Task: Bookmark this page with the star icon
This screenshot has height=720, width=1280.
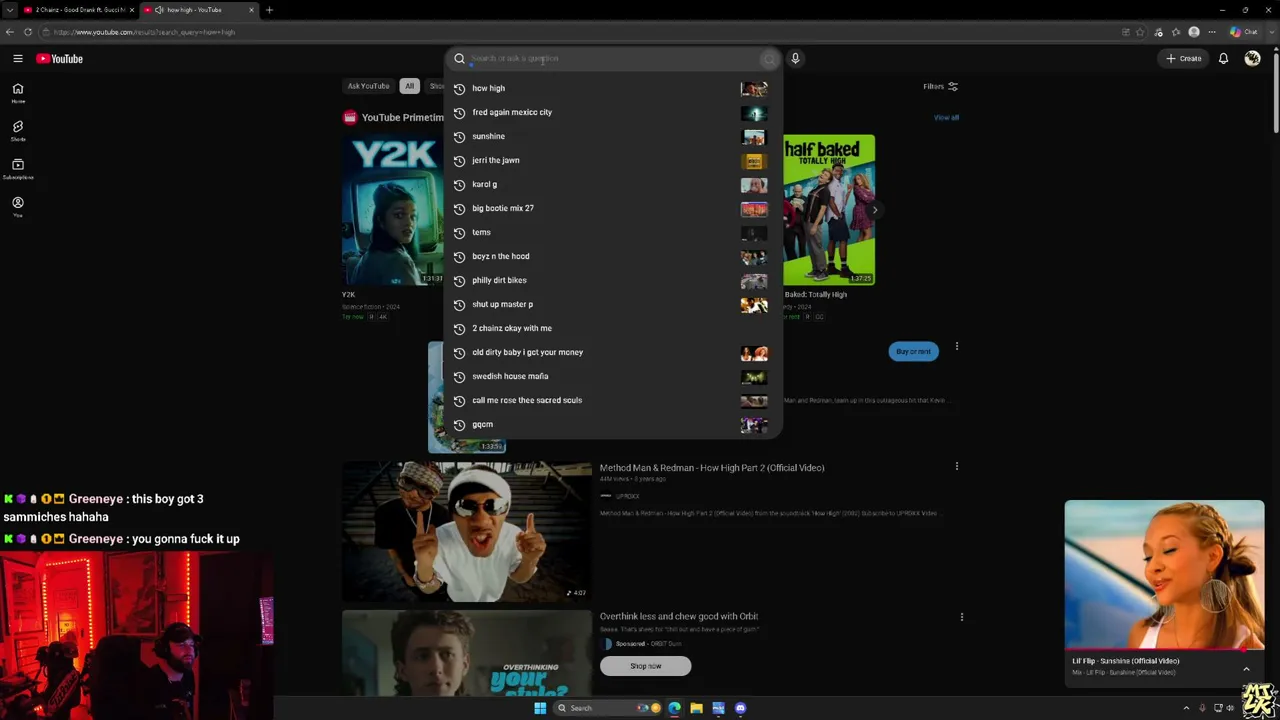Action: coord(1140,32)
